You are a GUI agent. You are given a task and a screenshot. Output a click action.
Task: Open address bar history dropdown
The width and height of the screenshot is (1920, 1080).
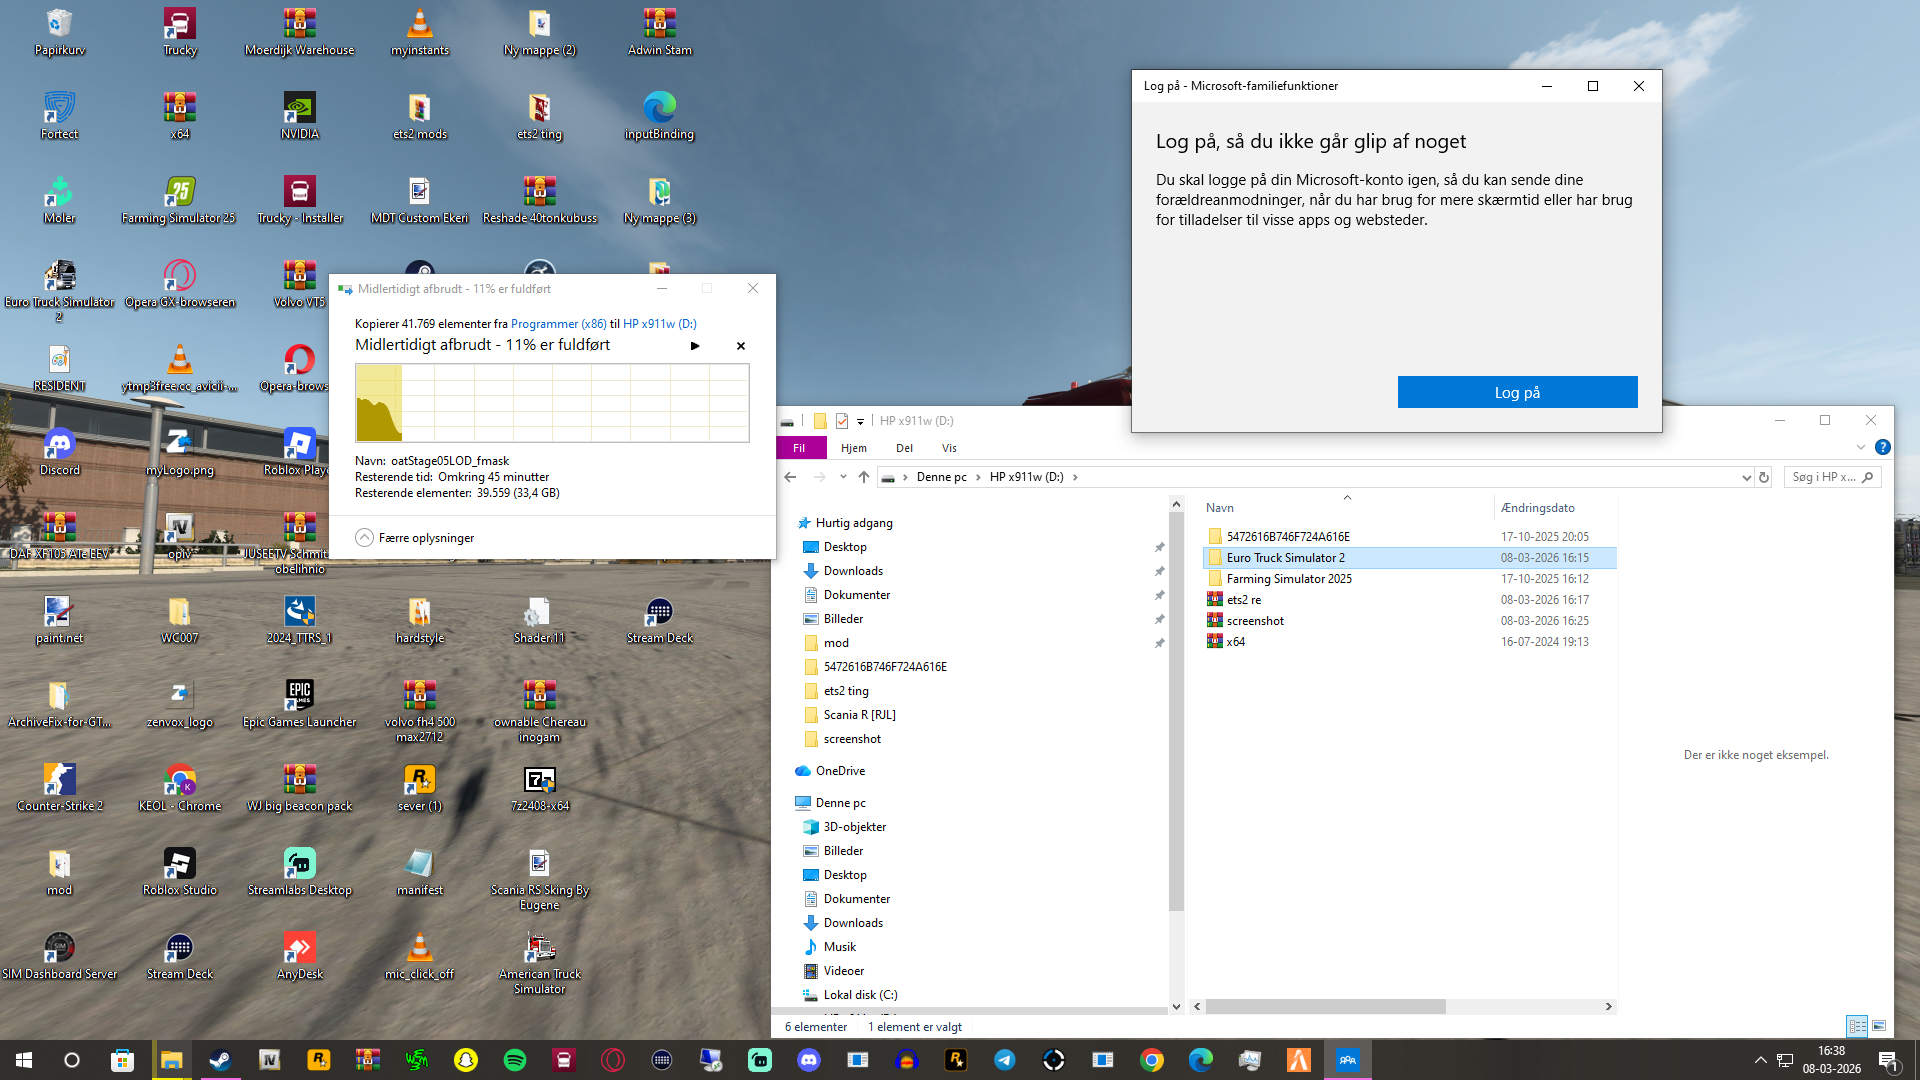click(1746, 477)
